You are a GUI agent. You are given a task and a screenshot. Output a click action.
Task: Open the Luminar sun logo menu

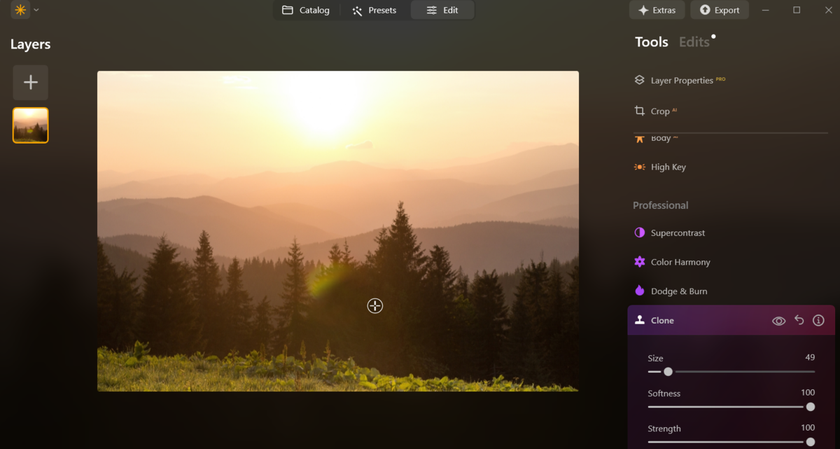pos(20,10)
